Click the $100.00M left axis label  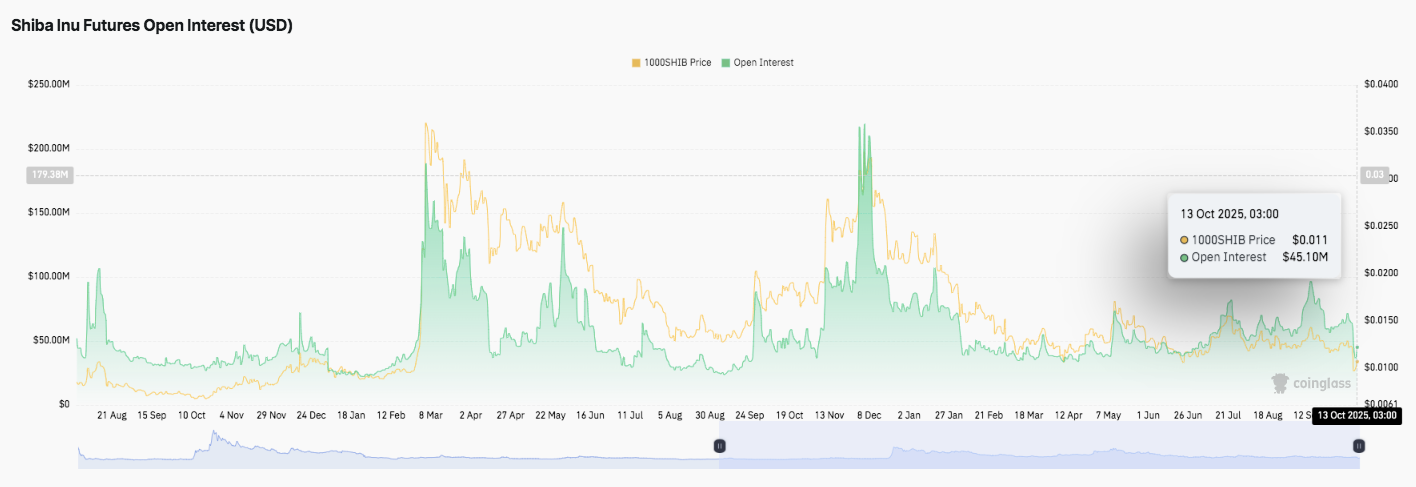point(49,276)
